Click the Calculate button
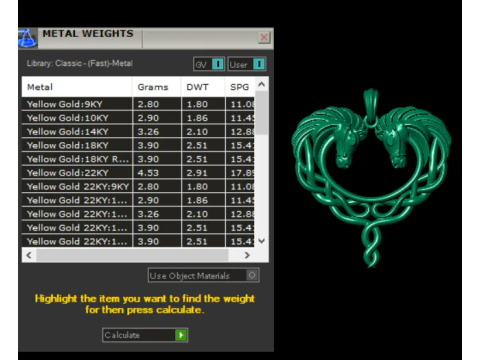 [x=145, y=335]
